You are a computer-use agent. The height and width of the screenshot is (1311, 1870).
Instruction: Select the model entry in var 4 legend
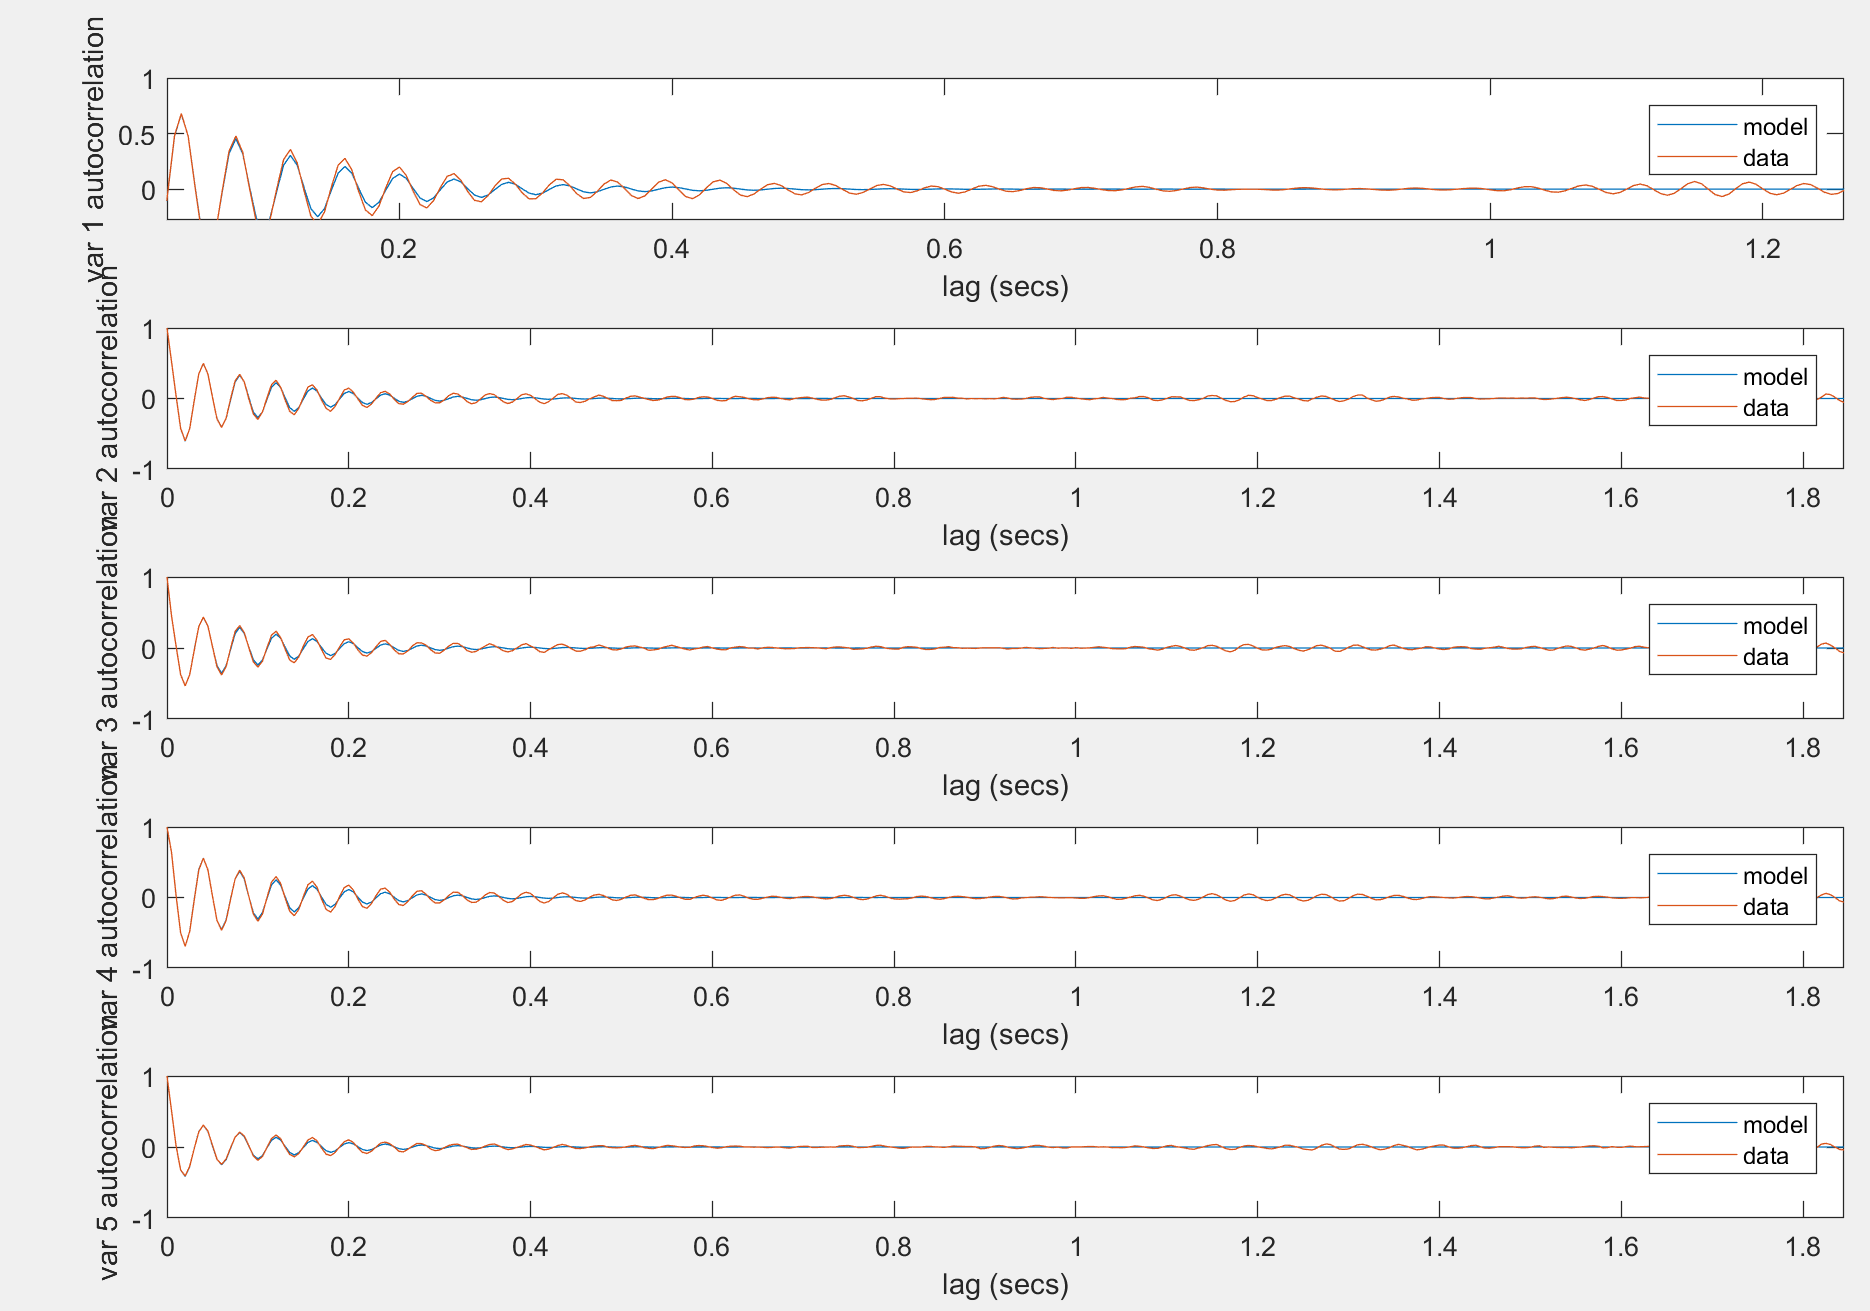point(1775,874)
